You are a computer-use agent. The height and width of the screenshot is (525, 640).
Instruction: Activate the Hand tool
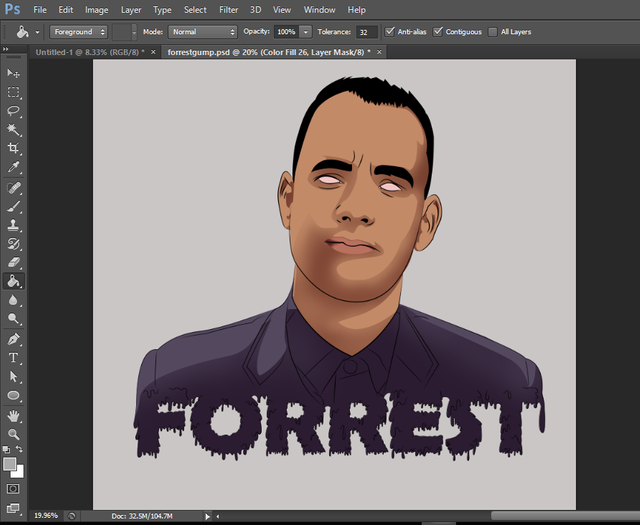pyautogui.click(x=14, y=415)
